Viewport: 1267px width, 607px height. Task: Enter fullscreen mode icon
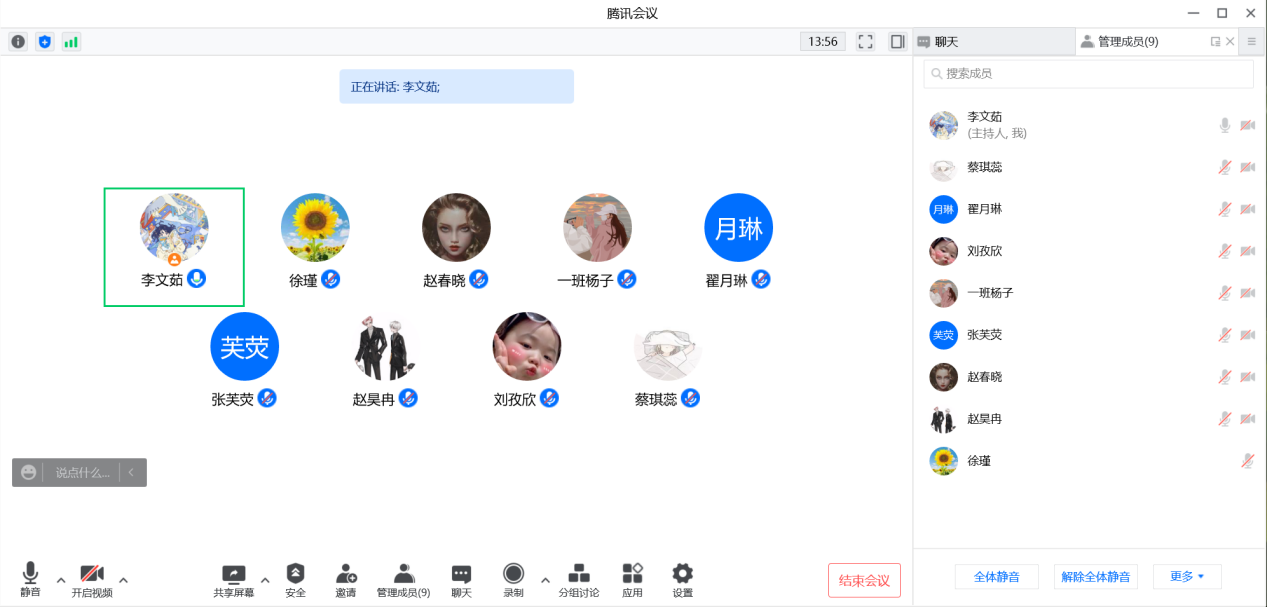click(x=866, y=42)
